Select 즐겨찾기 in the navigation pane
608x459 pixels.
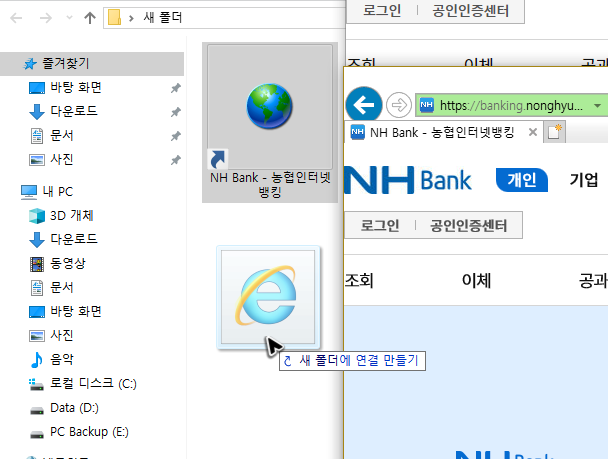(x=92, y=64)
